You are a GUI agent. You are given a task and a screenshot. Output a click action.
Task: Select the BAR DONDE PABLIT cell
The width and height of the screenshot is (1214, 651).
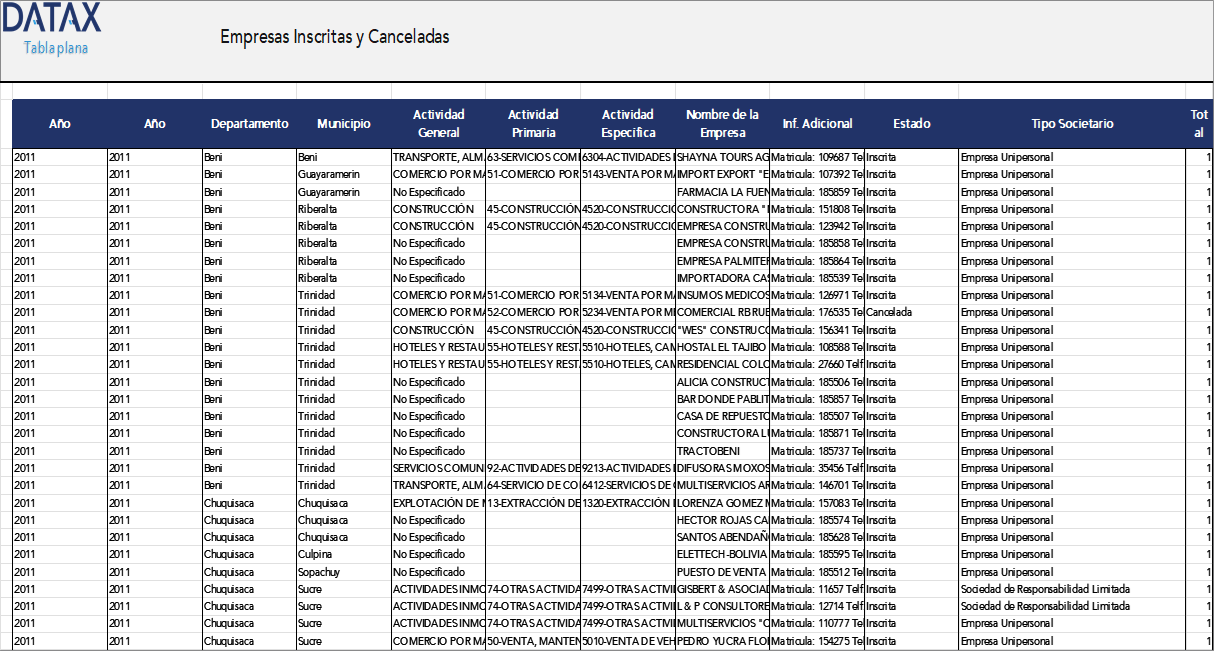pyautogui.click(x=723, y=399)
